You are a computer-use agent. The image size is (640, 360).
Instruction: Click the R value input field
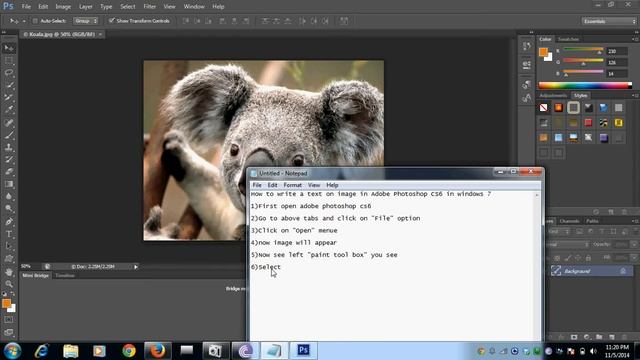tap(617, 51)
